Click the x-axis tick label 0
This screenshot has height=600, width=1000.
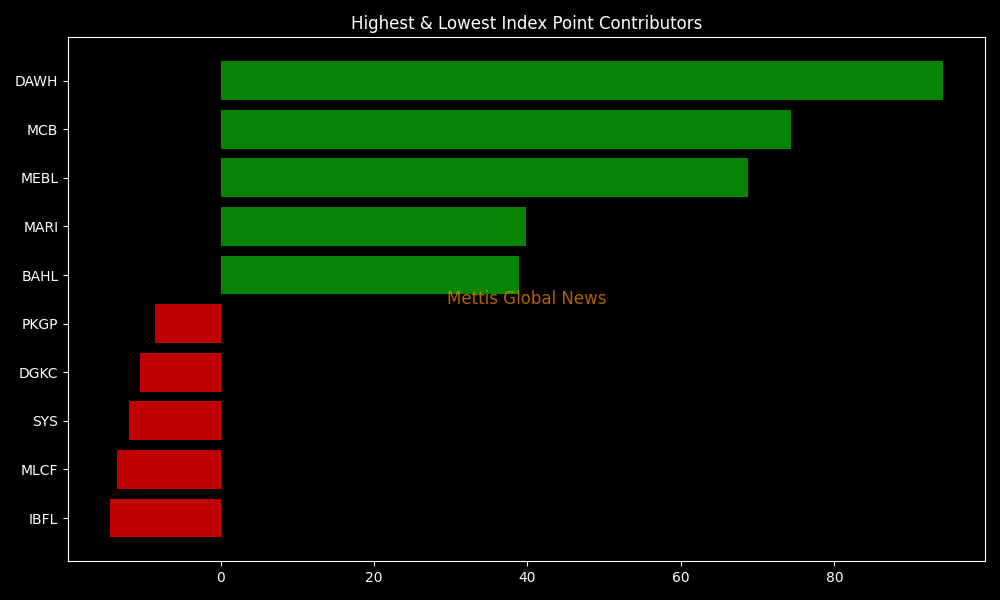pos(221,577)
